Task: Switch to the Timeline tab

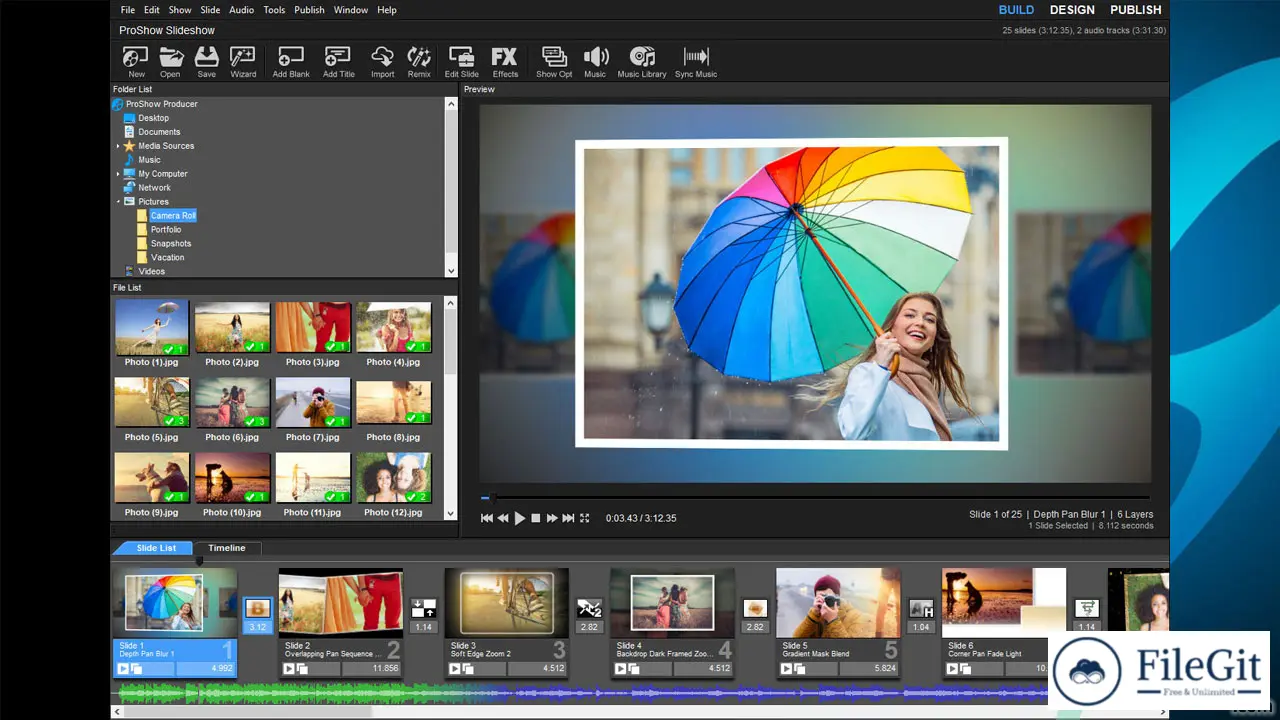Action: pos(227,548)
